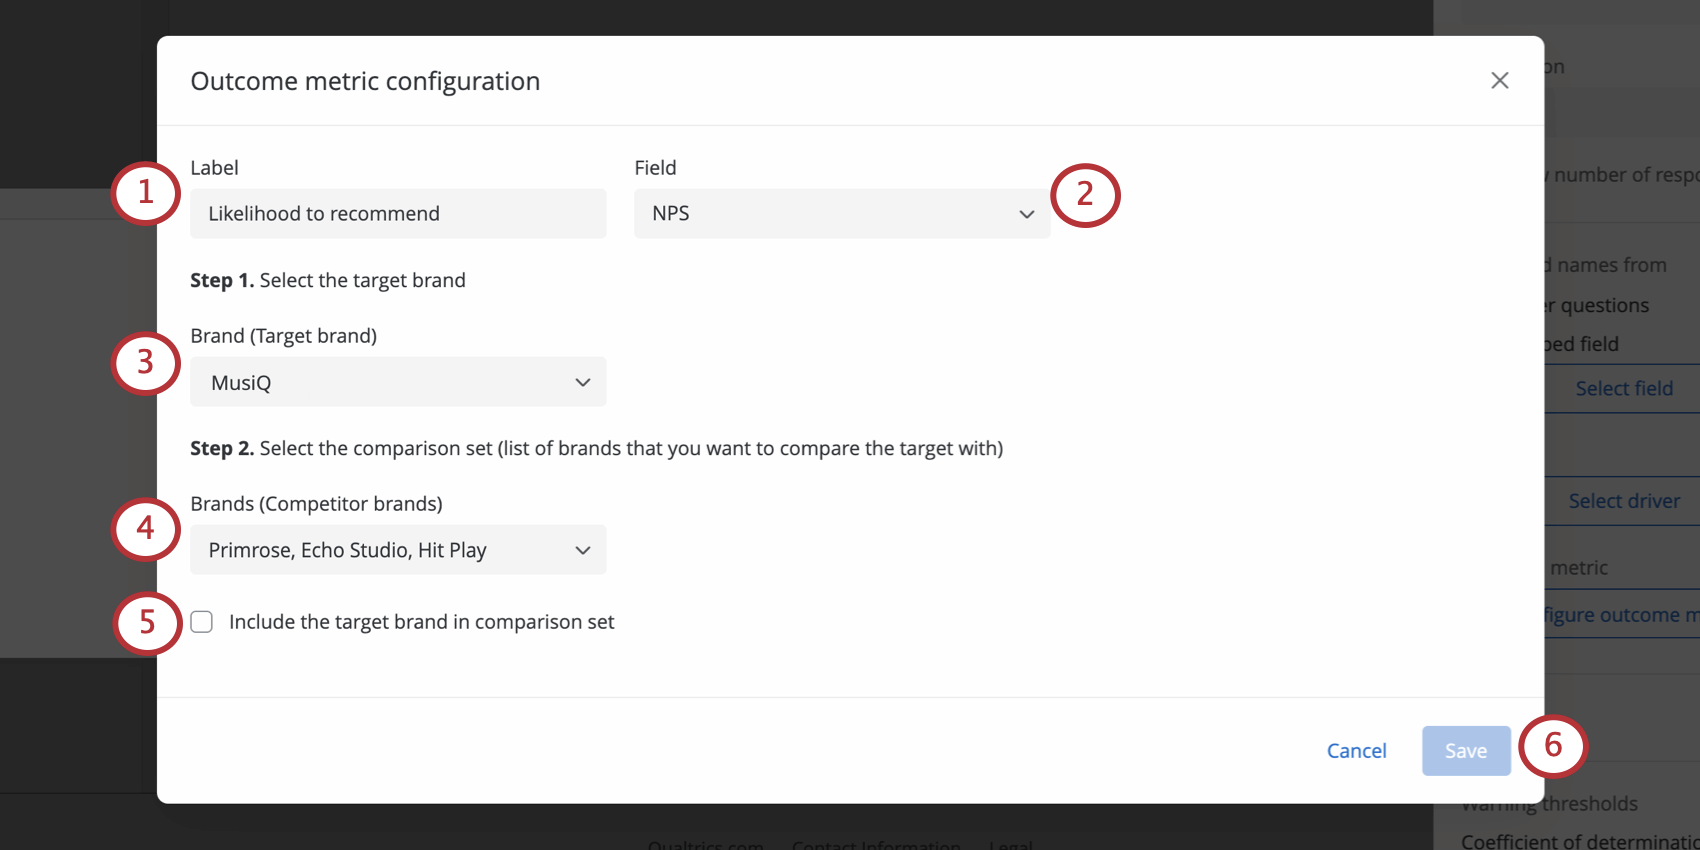Image resolution: width=1700 pixels, height=850 pixels.
Task: Click the chevron arrow beside MusiQ
Action: 583,382
